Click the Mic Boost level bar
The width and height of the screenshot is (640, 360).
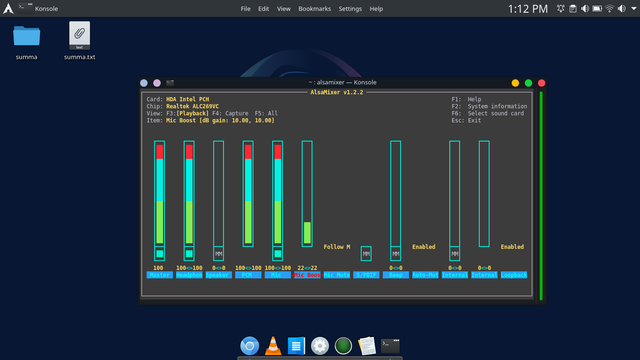[x=307, y=194]
